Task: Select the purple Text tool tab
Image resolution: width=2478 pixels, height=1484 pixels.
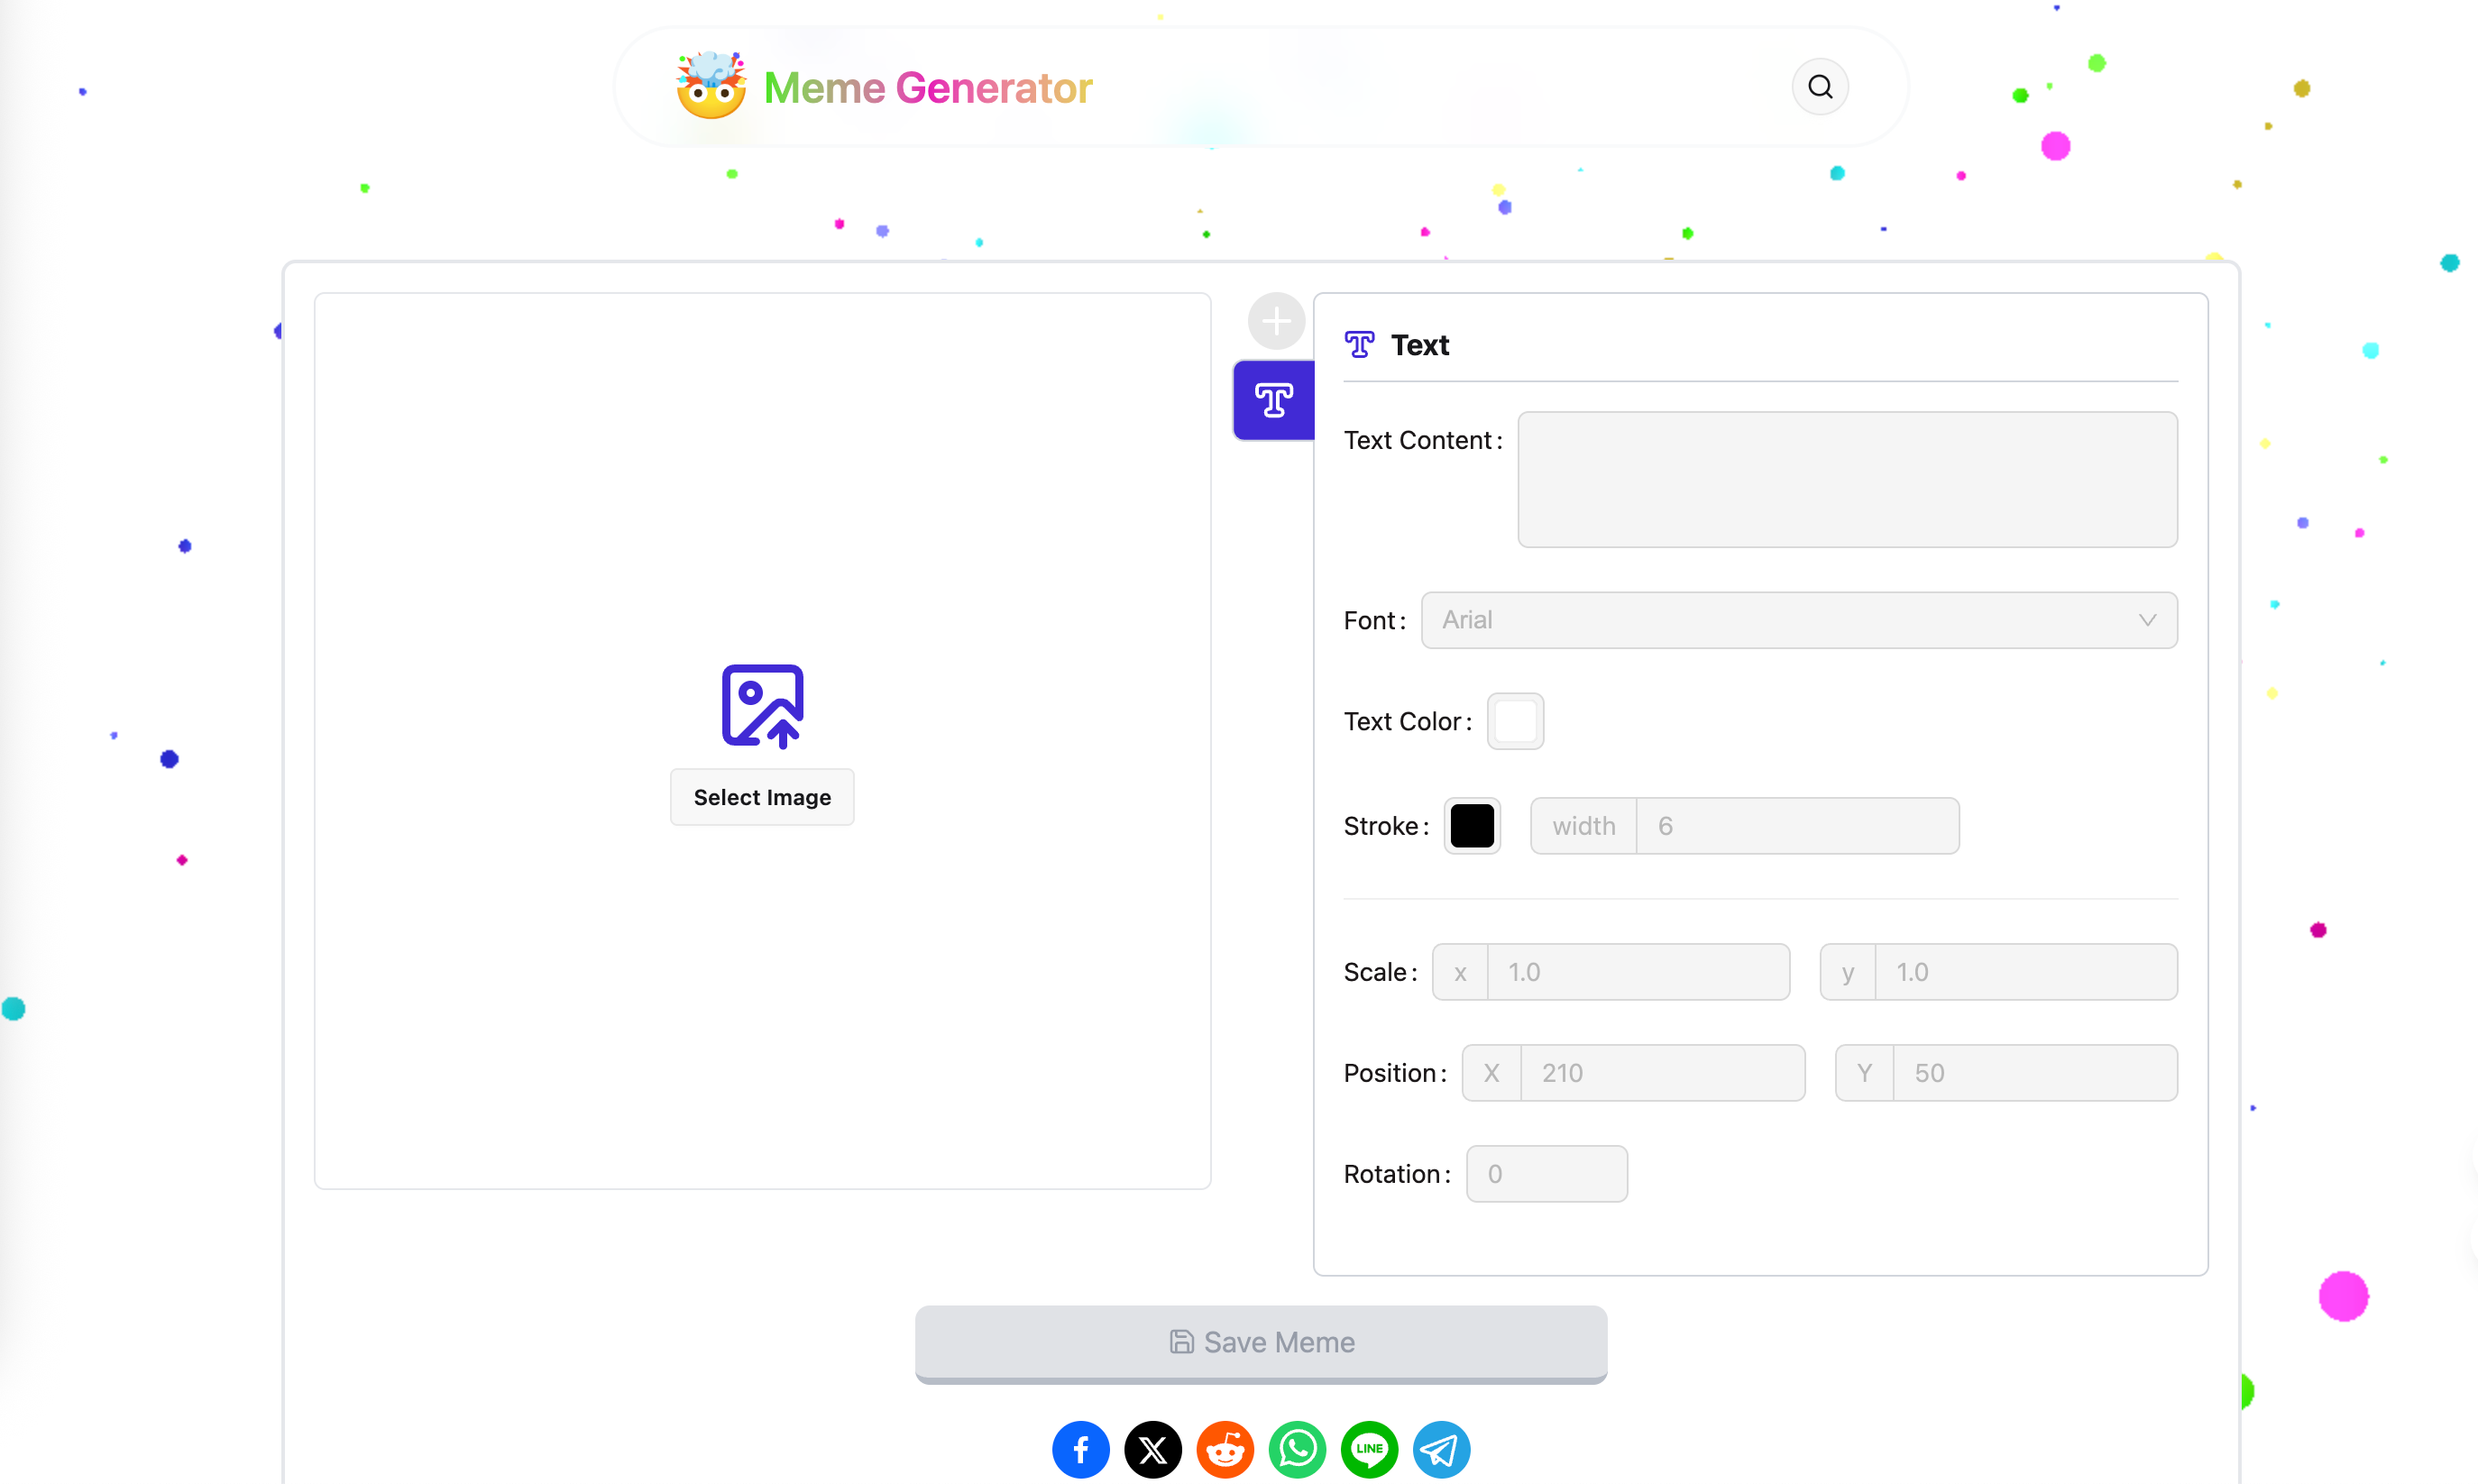Action: point(1273,400)
